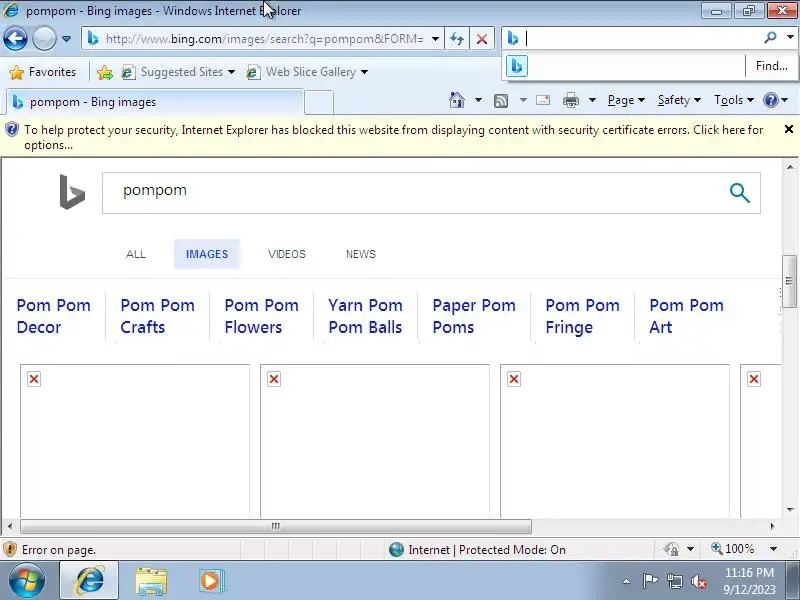Click the horizontal scrollbar thumb
The width and height of the screenshot is (800, 600).
point(276,526)
